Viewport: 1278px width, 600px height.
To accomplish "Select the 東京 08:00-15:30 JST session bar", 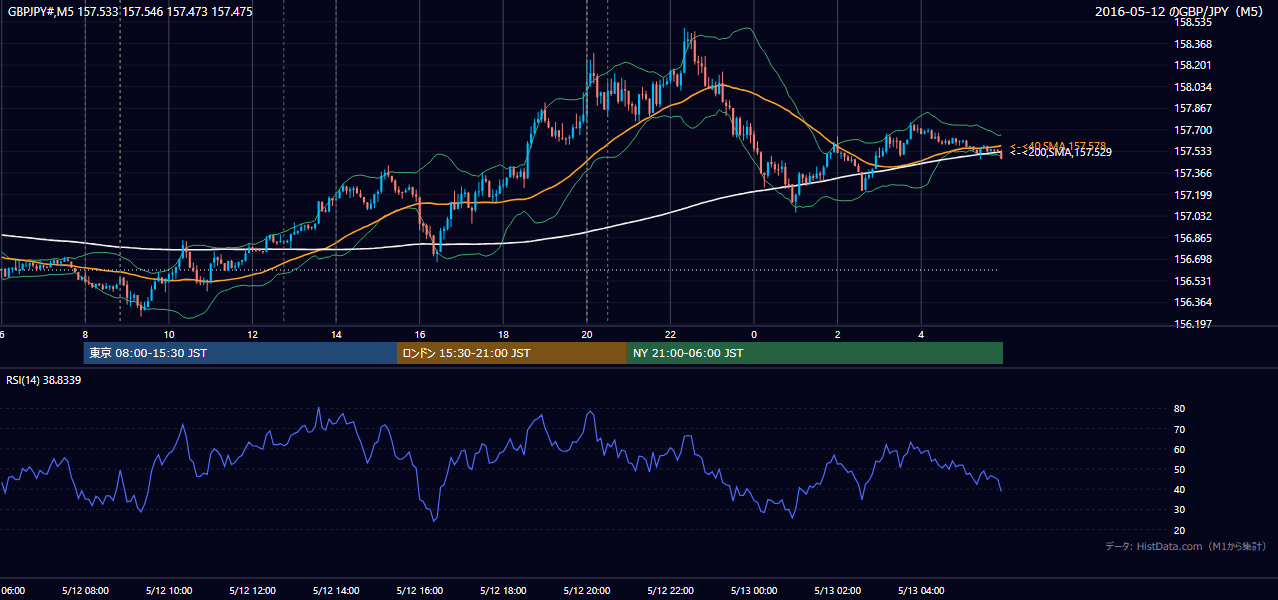I will tap(240, 353).
